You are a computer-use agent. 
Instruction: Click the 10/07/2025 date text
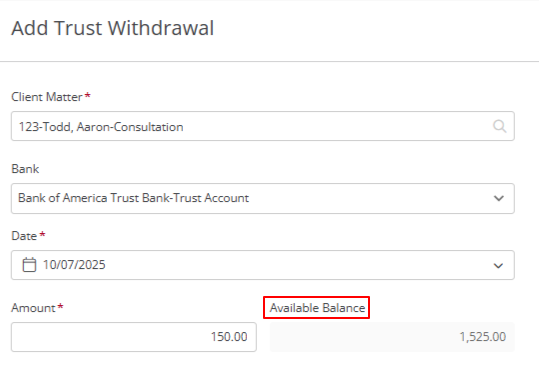pyautogui.click(x=74, y=265)
